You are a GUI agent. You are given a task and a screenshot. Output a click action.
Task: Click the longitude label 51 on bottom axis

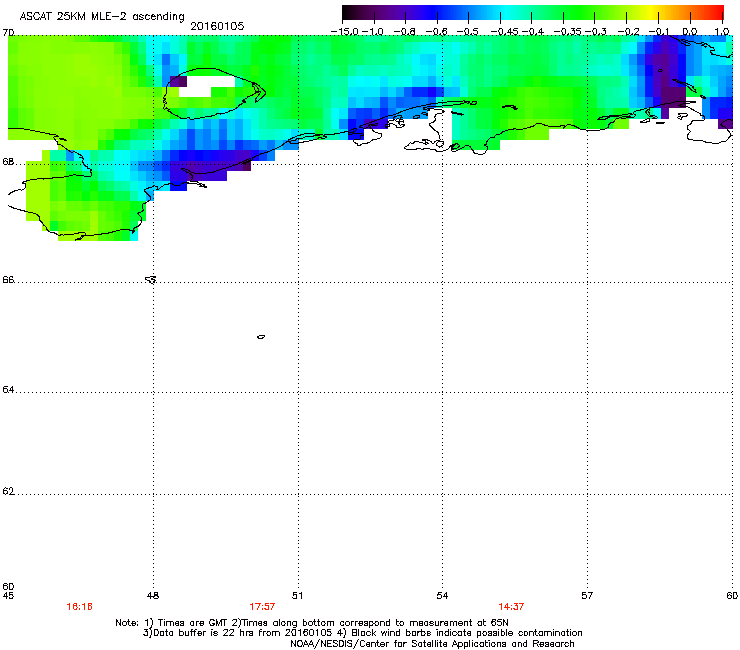[x=297, y=596]
